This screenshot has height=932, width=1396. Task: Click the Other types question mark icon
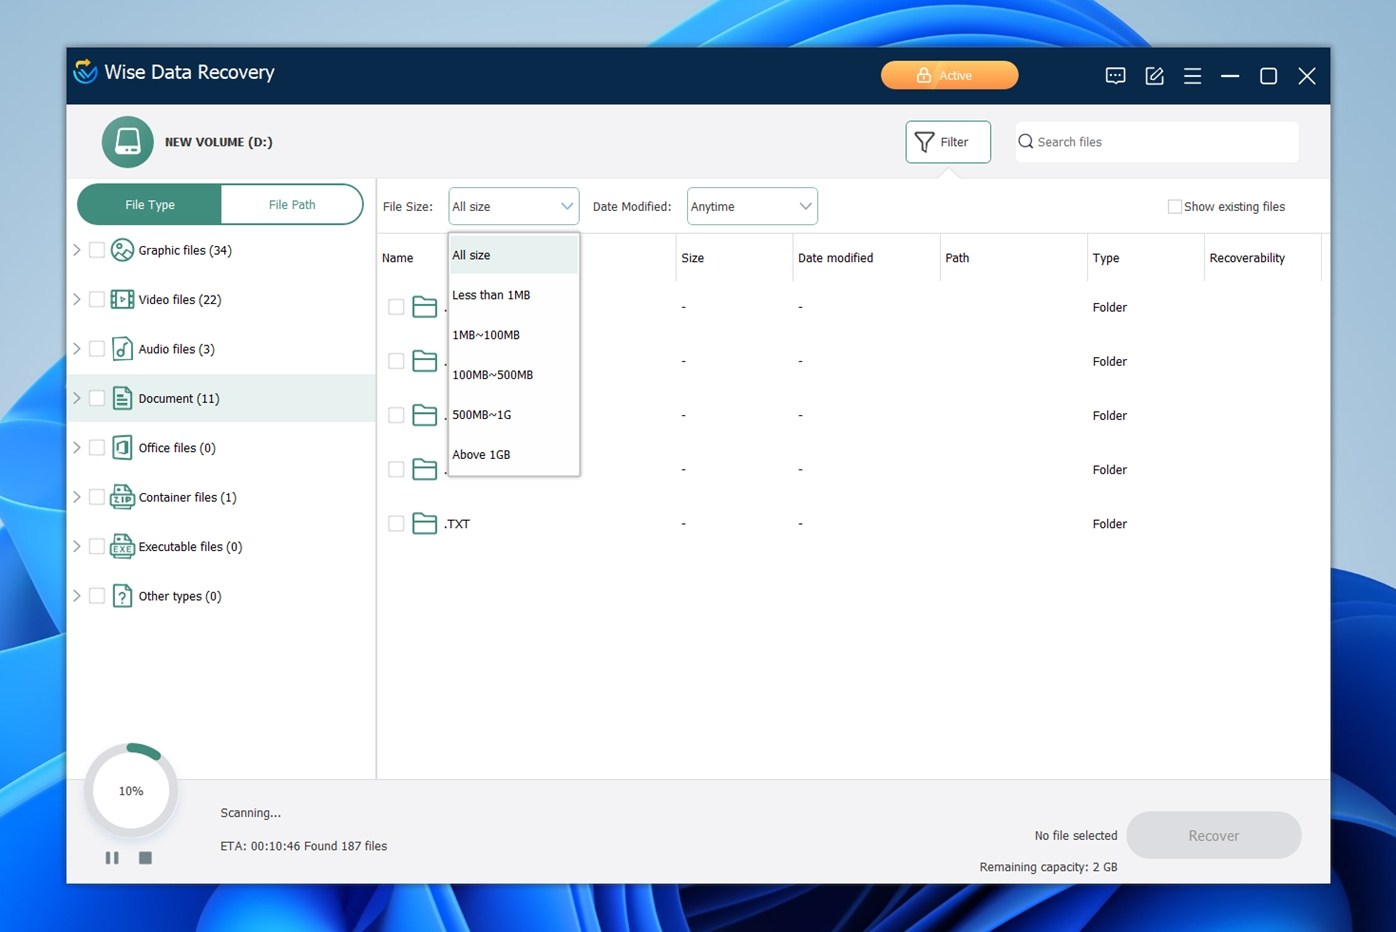(x=122, y=596)
